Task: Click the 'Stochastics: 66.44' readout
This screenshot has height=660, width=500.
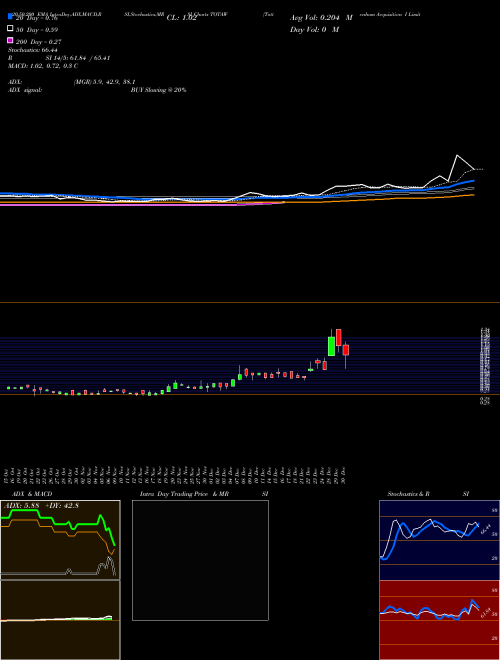Action: click(x=32, y=50)
